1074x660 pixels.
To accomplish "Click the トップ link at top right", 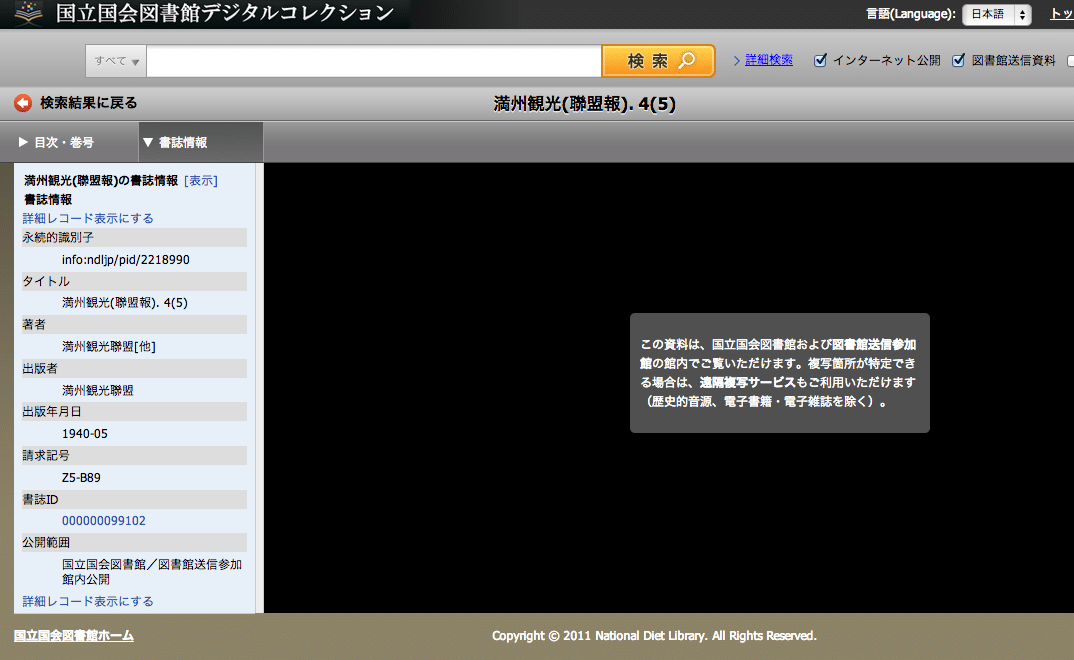I will click(x=1060, y=14).
